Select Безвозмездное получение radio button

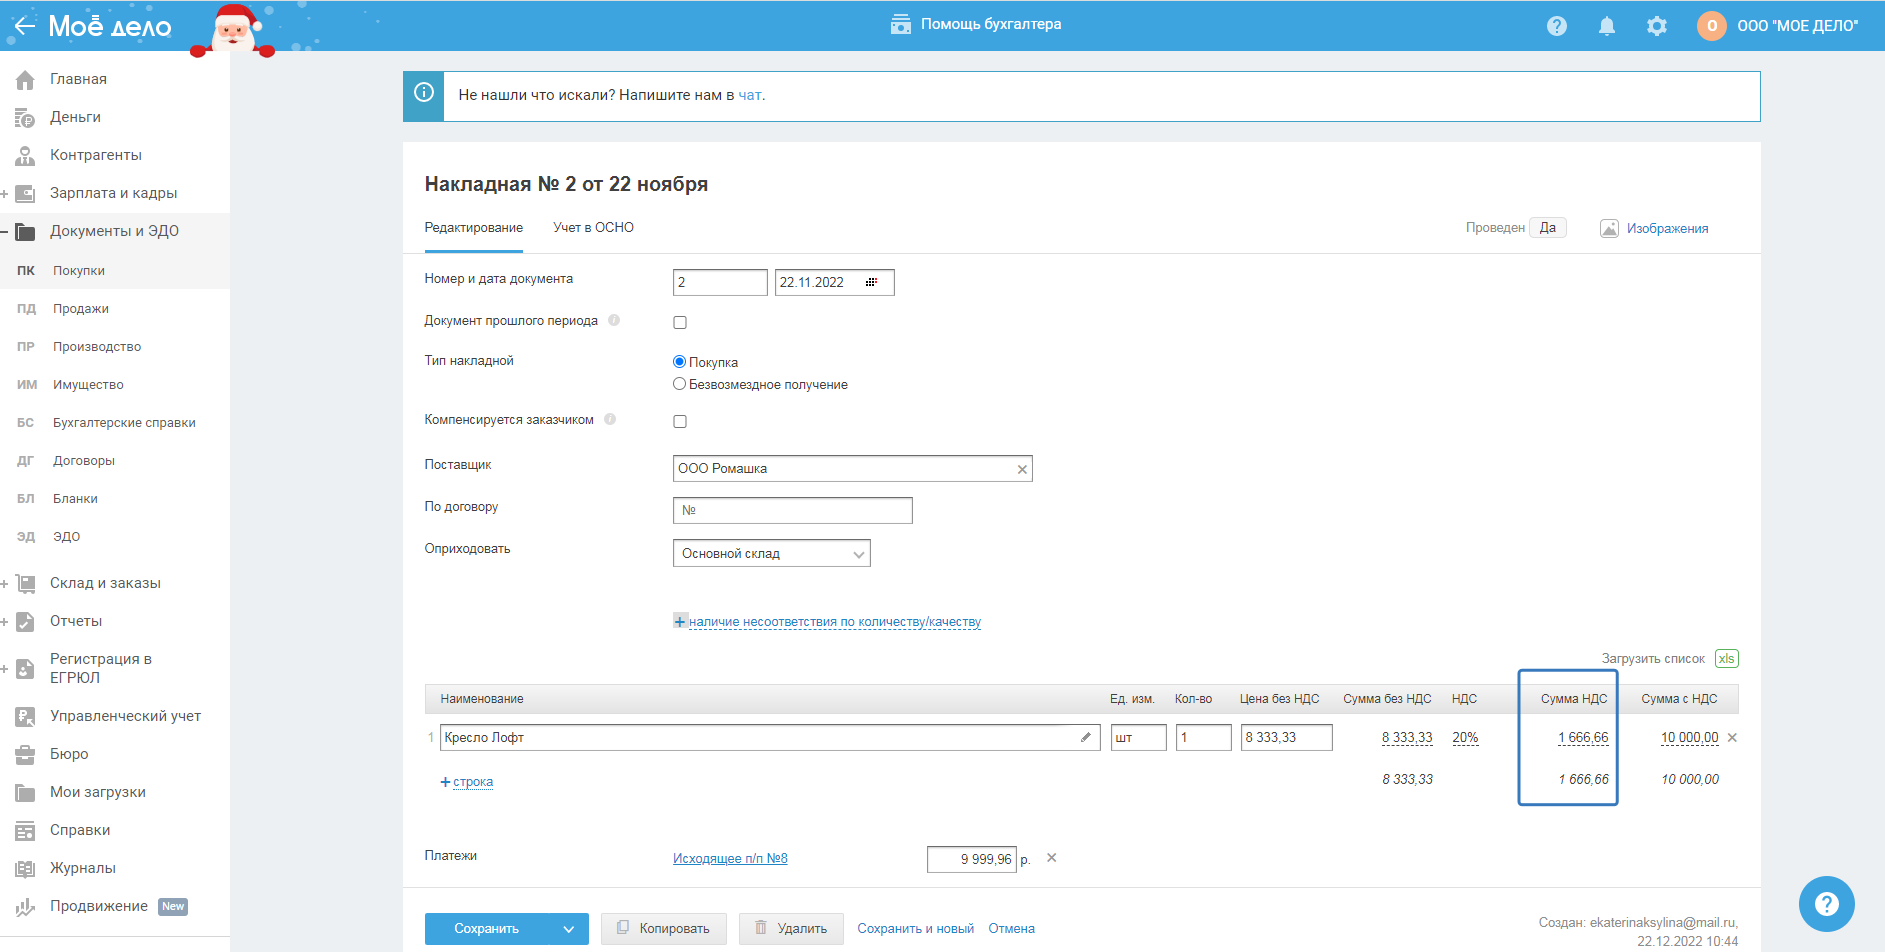click(680, 384)
